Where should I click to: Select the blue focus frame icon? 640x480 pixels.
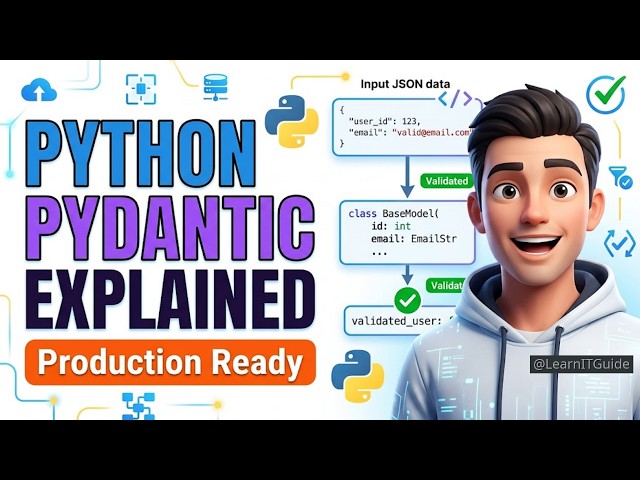[141, 89]
